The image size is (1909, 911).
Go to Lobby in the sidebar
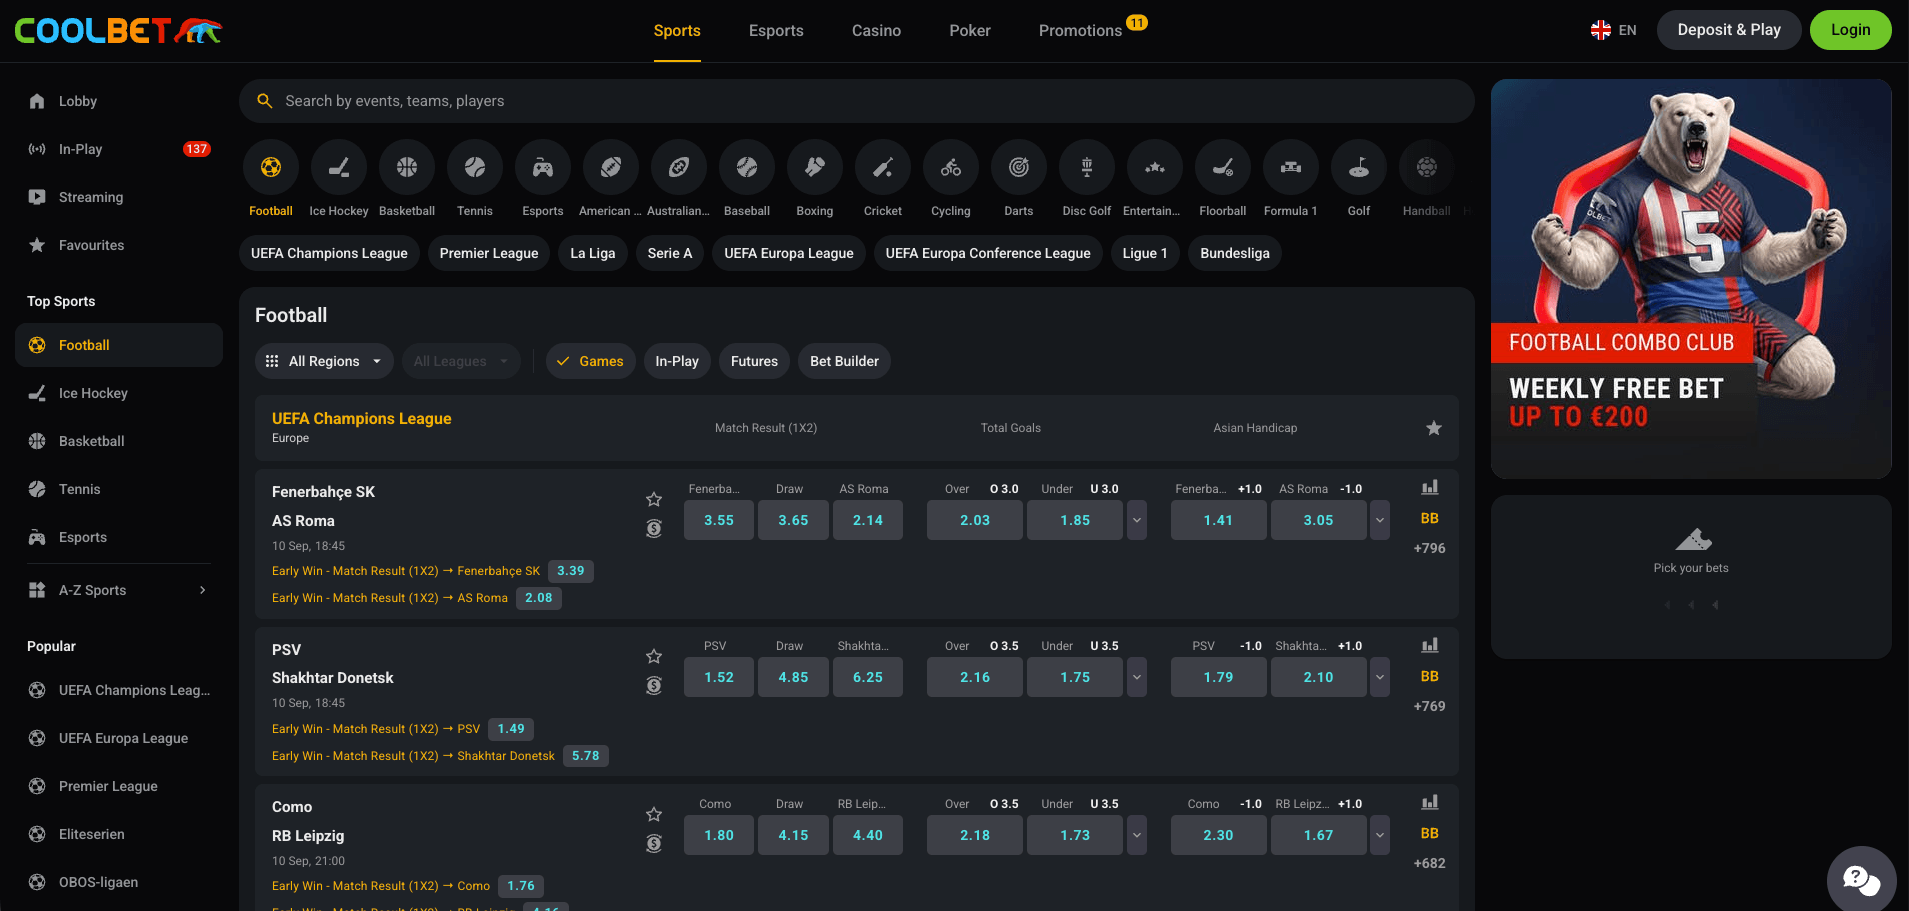pos(119,101)
